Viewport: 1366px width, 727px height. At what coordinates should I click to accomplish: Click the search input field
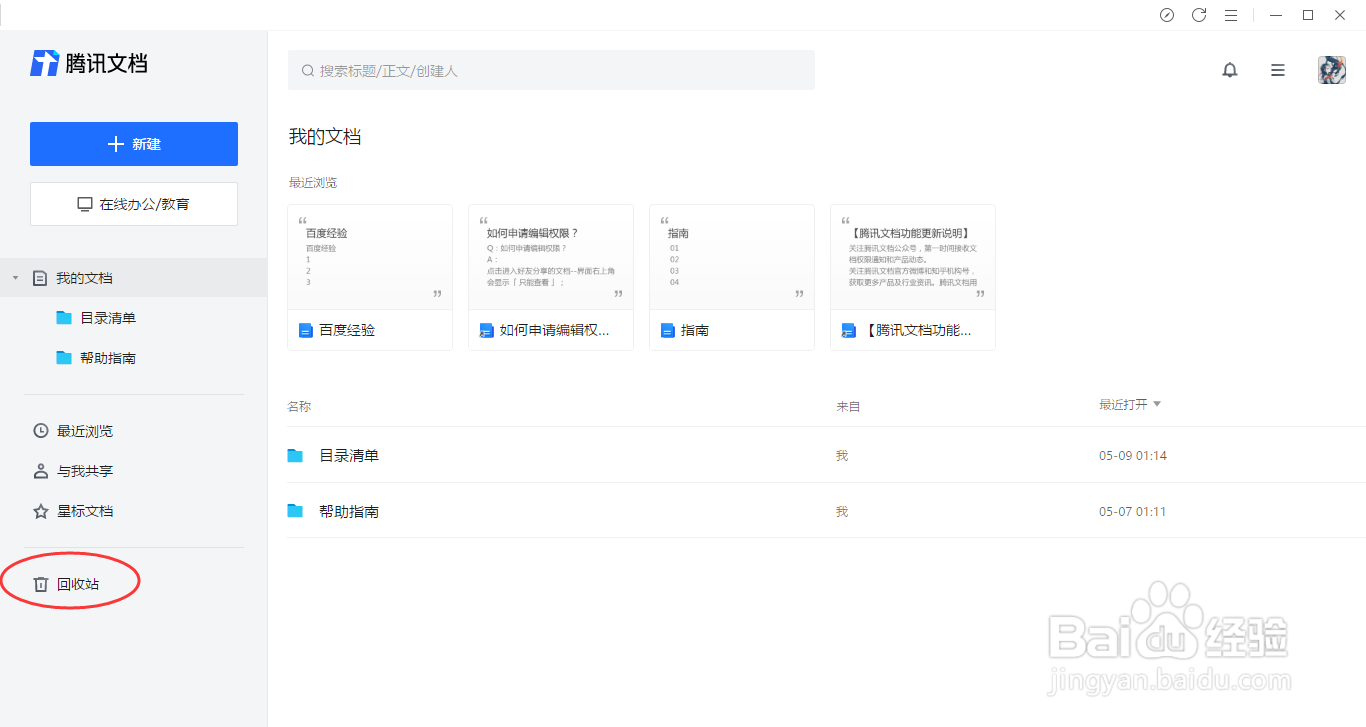550,70
